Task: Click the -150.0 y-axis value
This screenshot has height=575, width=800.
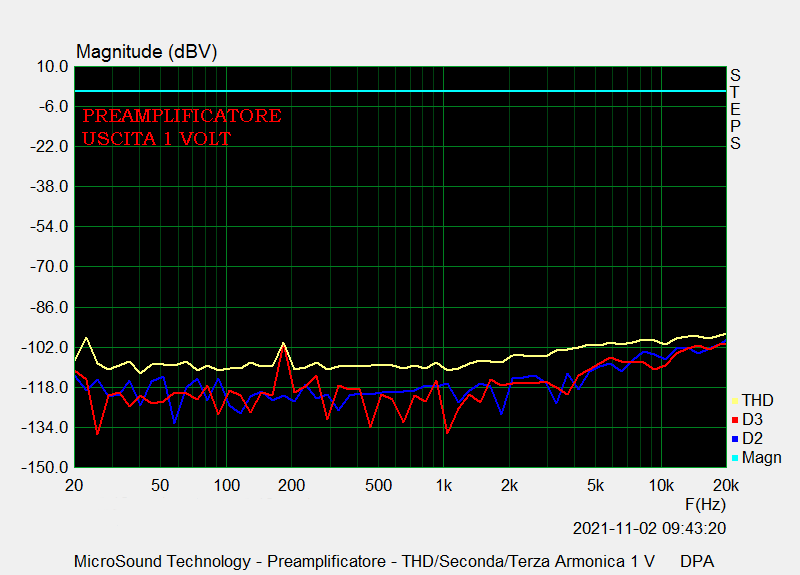Action: click(x=45, y=467)
